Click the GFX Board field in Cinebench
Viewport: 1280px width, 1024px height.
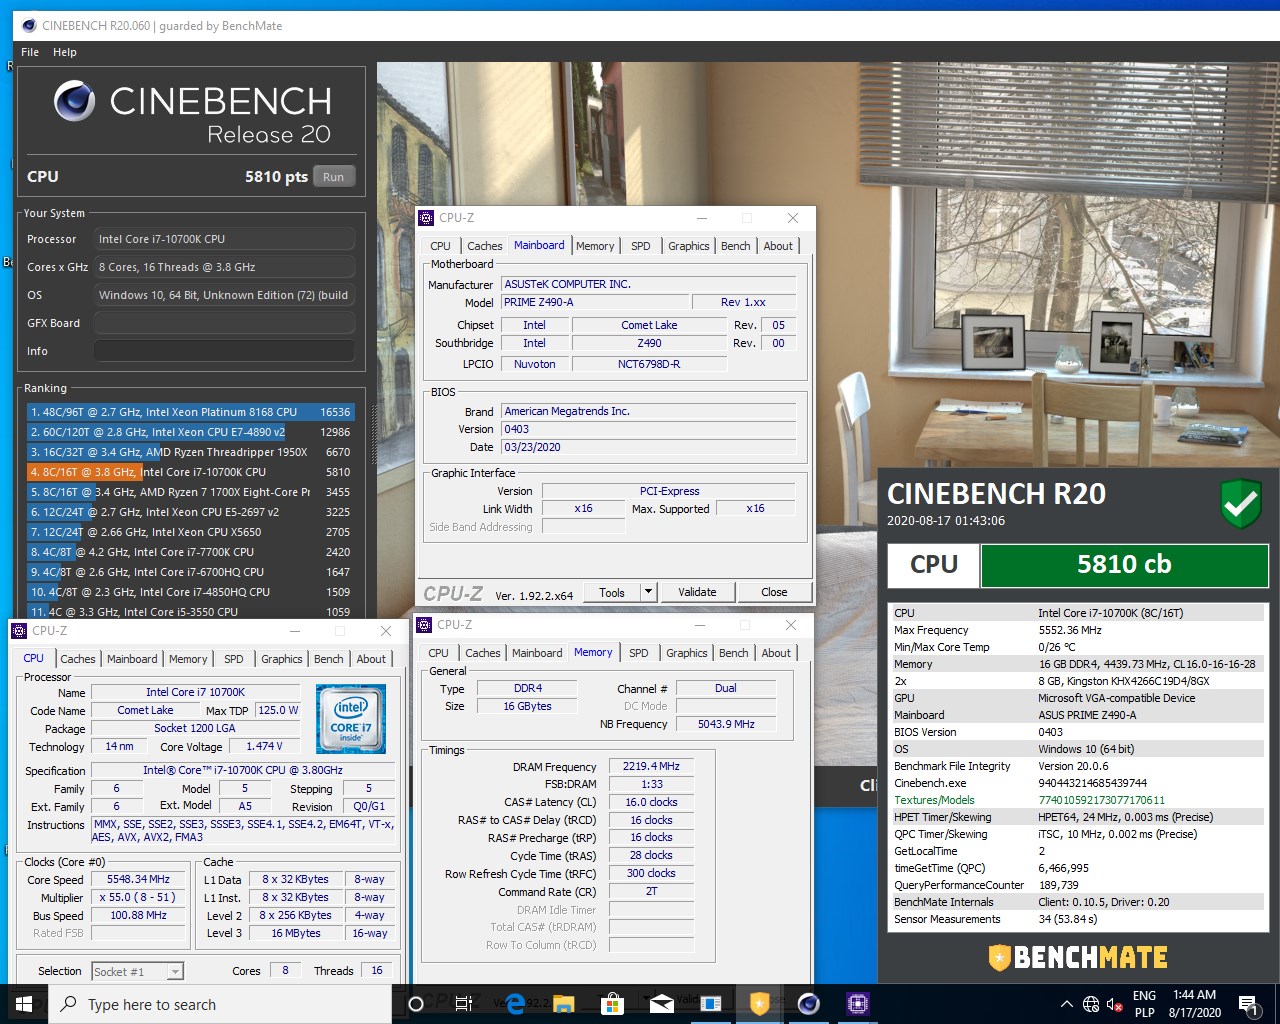[x=224, y=323]
